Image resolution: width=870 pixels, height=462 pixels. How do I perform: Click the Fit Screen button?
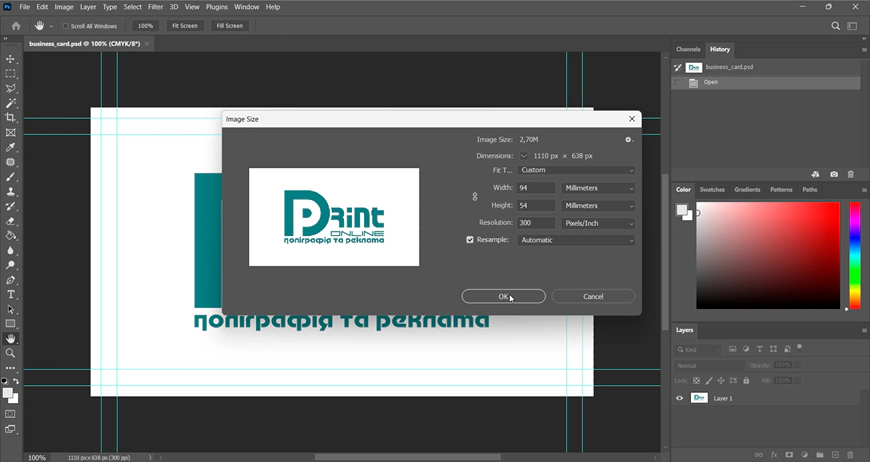(x=185, y=26)
